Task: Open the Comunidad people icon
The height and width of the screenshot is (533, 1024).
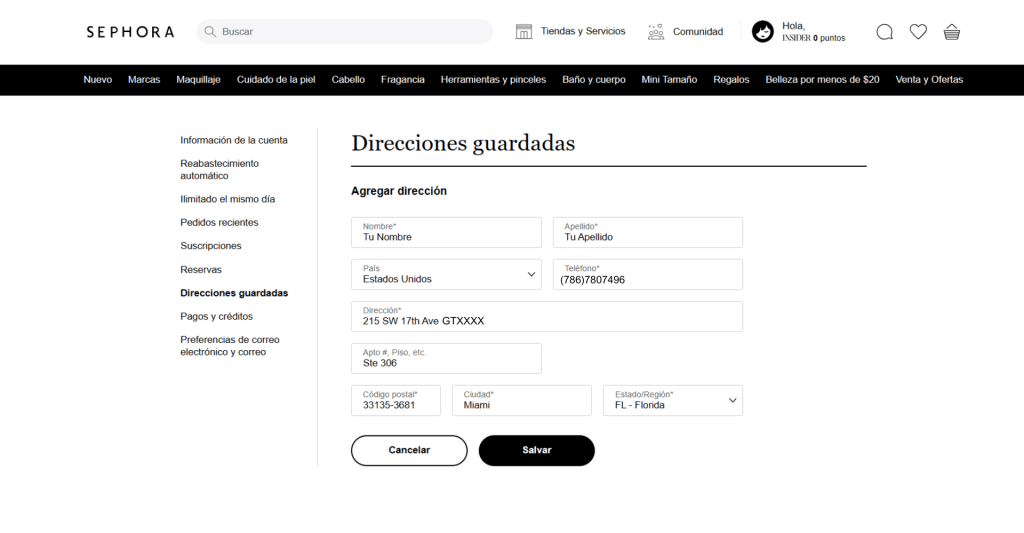Action: [656, 32]
